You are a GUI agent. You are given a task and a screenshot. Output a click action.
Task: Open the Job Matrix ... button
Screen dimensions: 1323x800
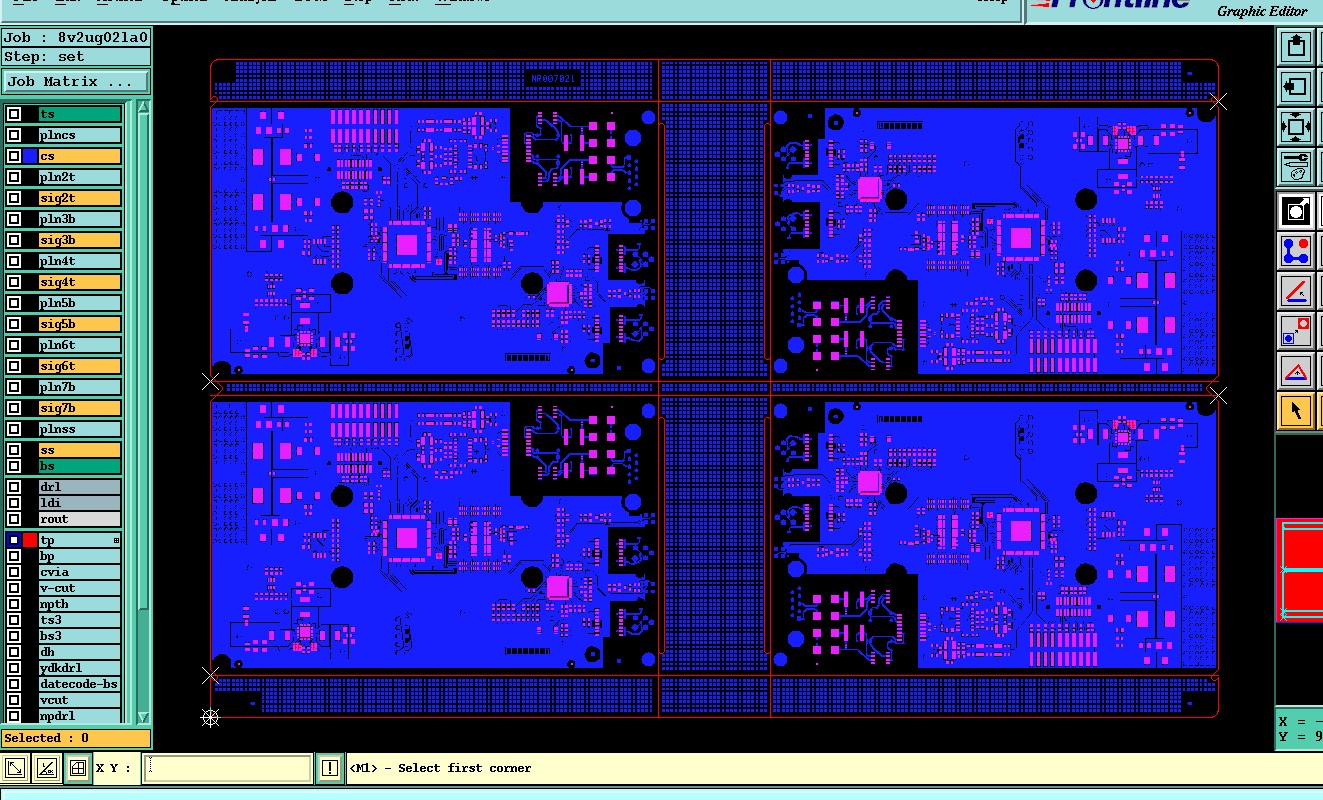click(x=76, y=82)
